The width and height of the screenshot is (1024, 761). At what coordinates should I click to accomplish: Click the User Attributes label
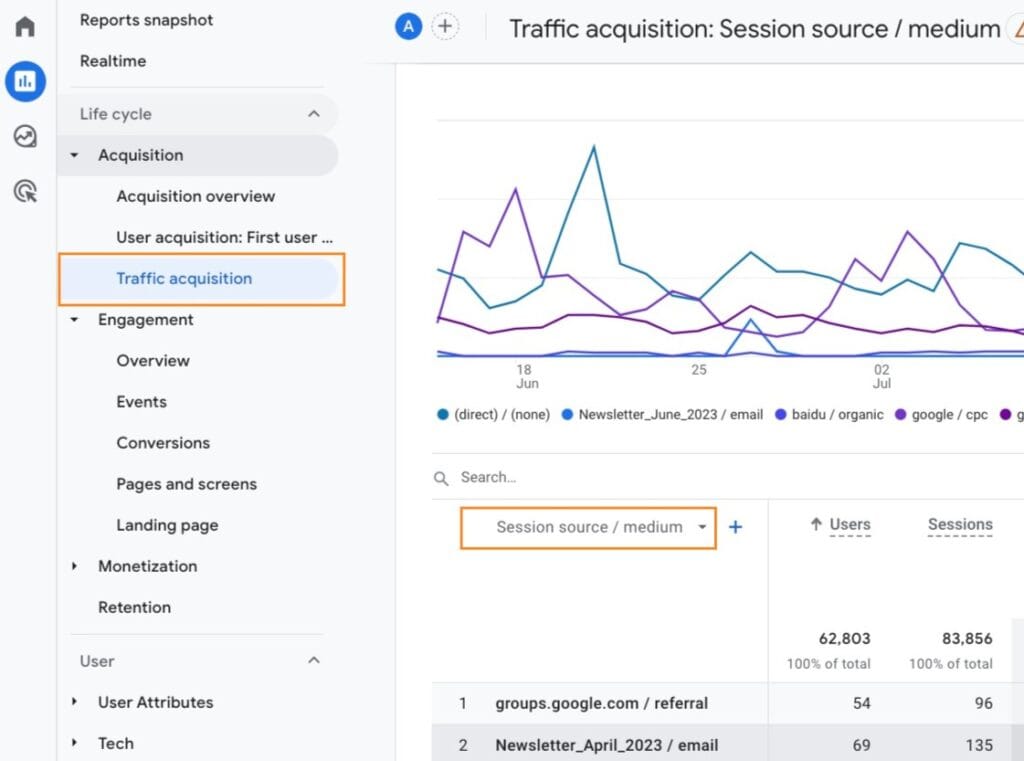pyautogui.click(x=155, y=702)
